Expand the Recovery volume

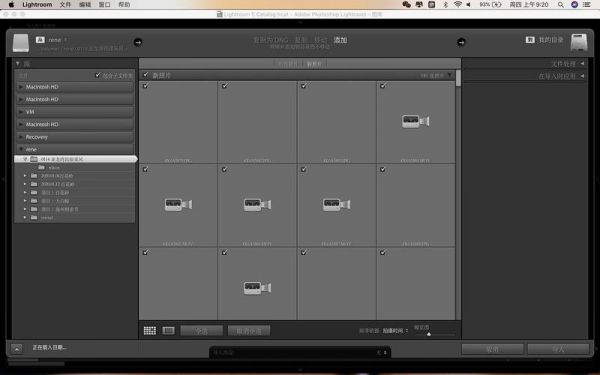point(21,137)
